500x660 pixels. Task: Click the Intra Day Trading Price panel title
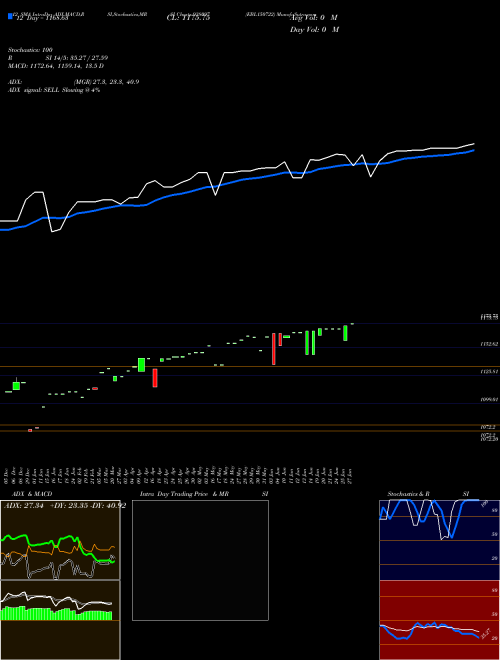pyautogui.click(x=204, y=494)
